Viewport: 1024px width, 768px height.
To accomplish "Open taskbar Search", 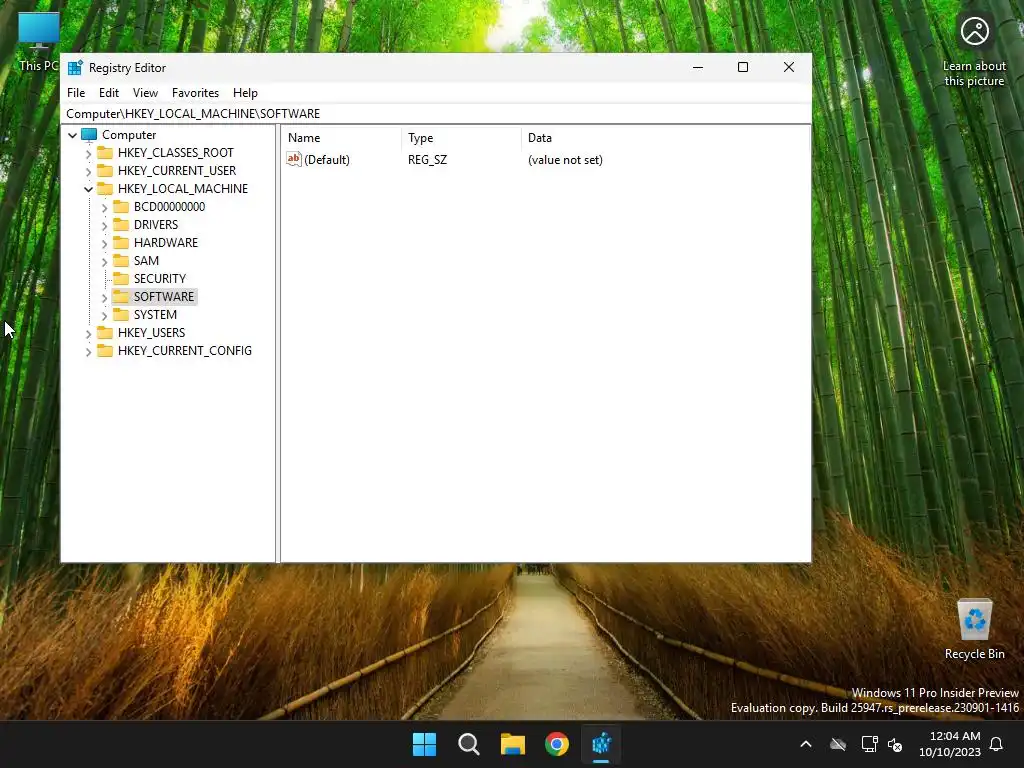I will [x=468, y=744].
